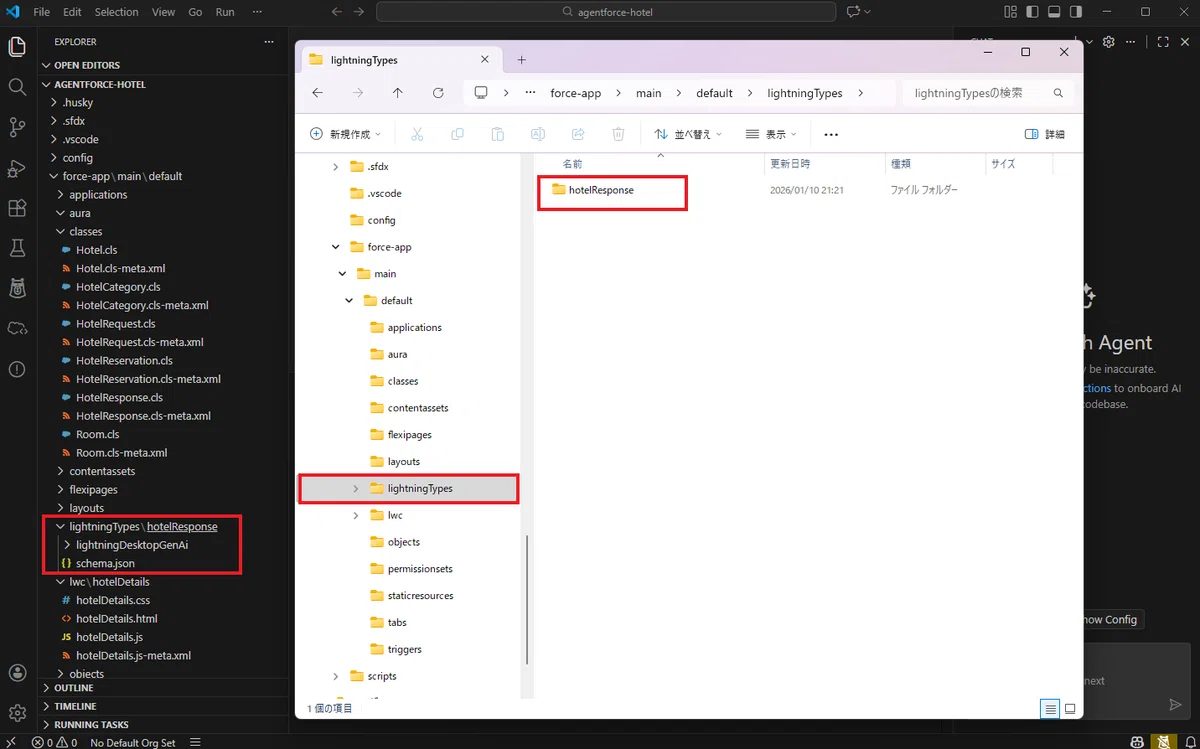Open the Manage gear icon in VS Code
The width and height of the screenshot is (1200, 749).
coord(17,712)
